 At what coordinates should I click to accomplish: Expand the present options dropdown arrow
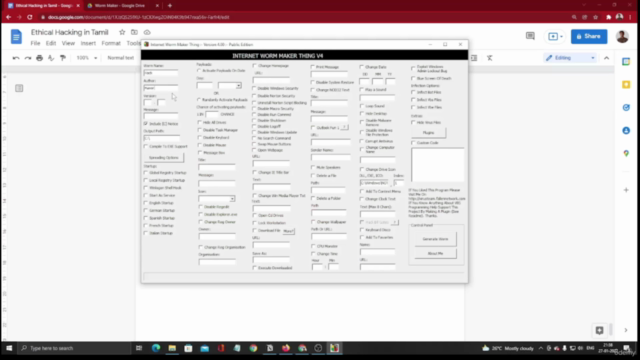(x=562, y=37)
